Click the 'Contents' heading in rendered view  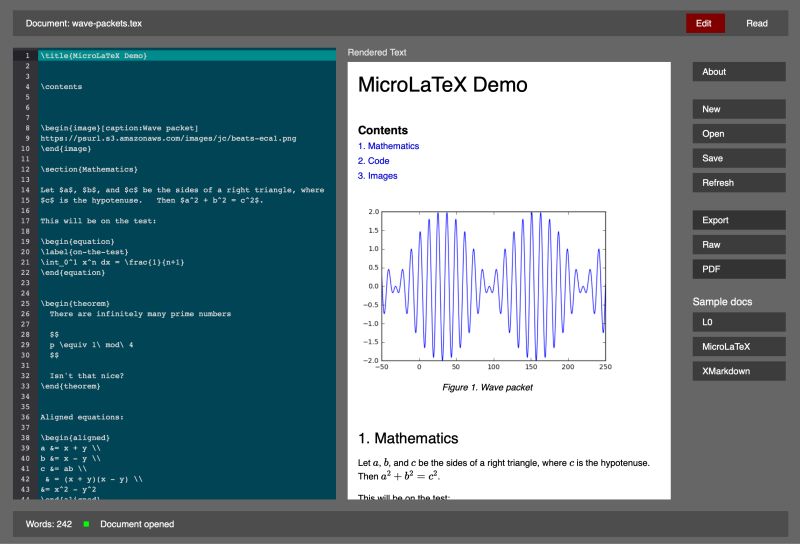pyautogui.click(x=383, y=130)
